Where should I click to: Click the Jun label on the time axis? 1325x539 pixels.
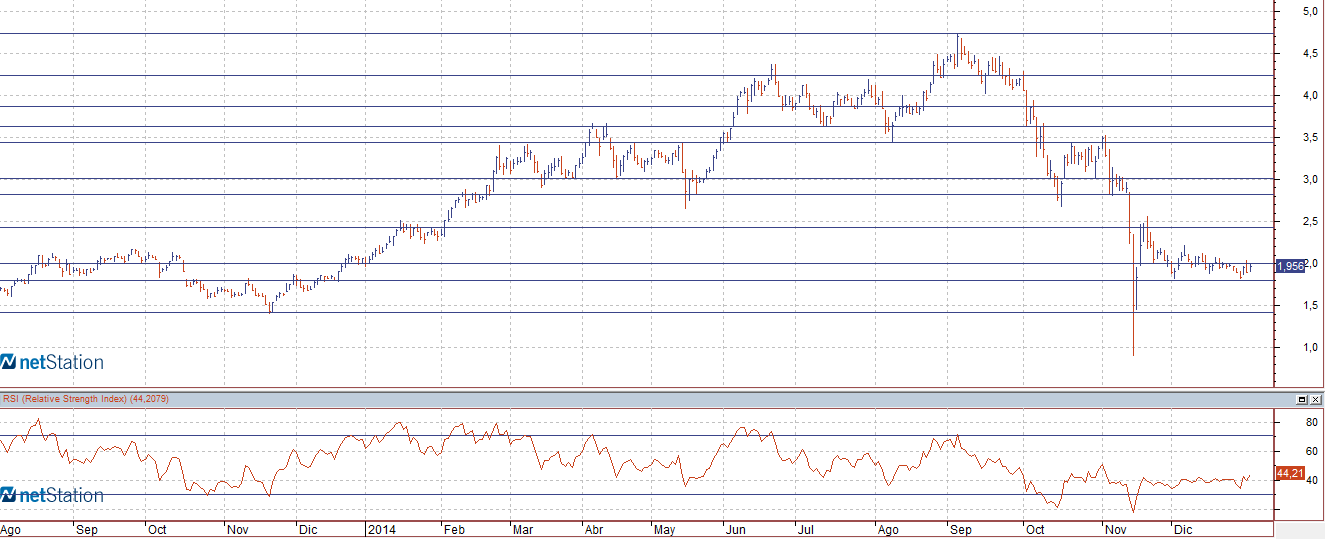click(735, 528)
